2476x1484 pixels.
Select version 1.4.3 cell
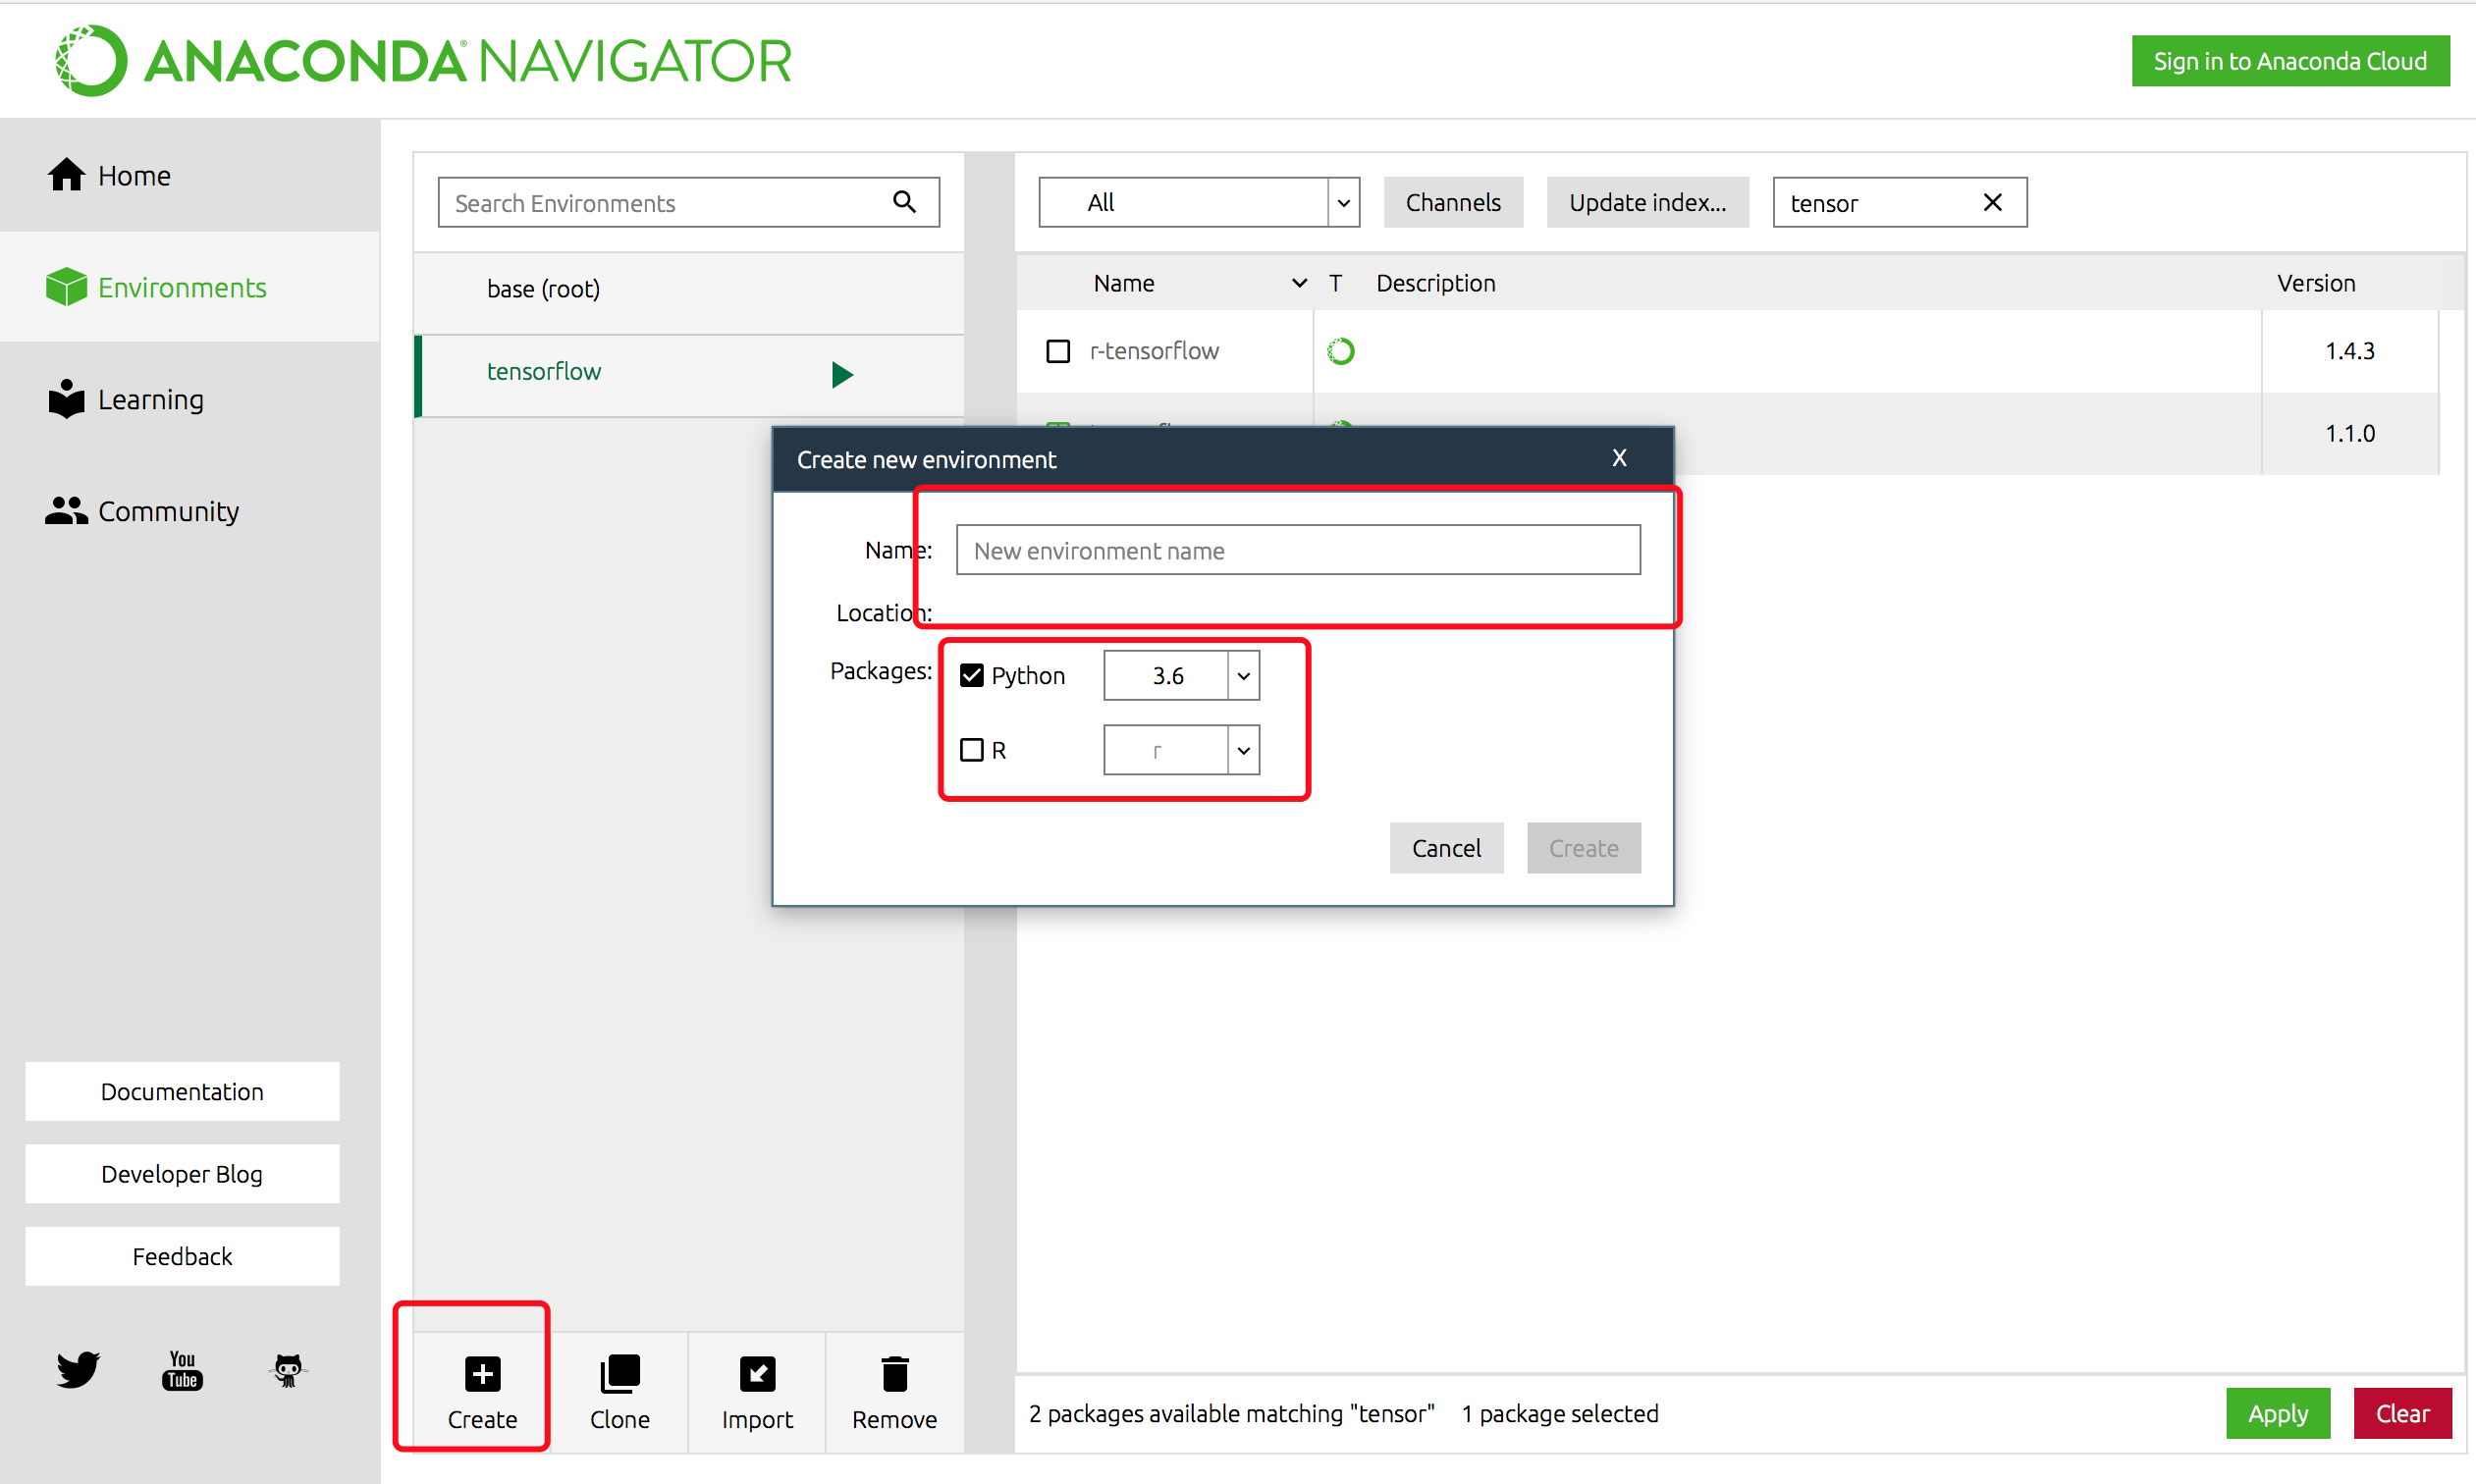[2349, 351]
